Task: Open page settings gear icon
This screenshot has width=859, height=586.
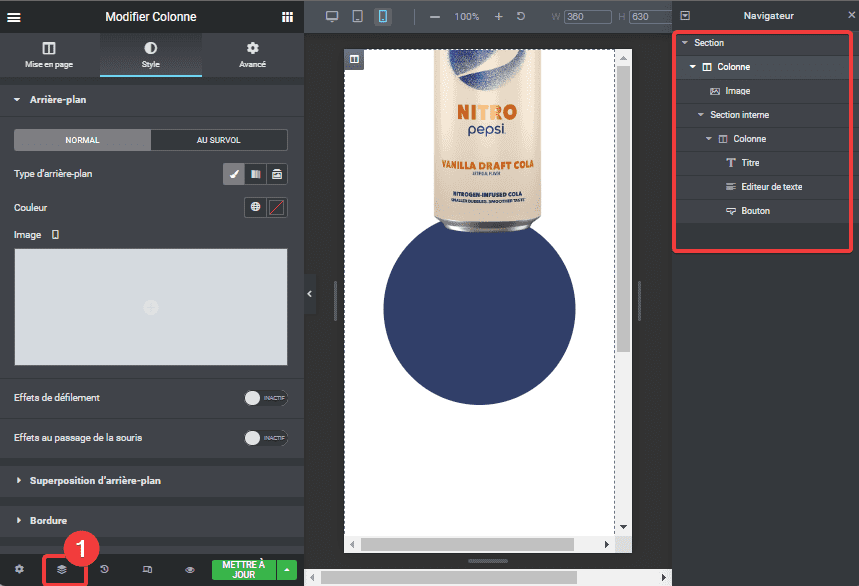Action: pyautogui.click(x=19, y=569)
